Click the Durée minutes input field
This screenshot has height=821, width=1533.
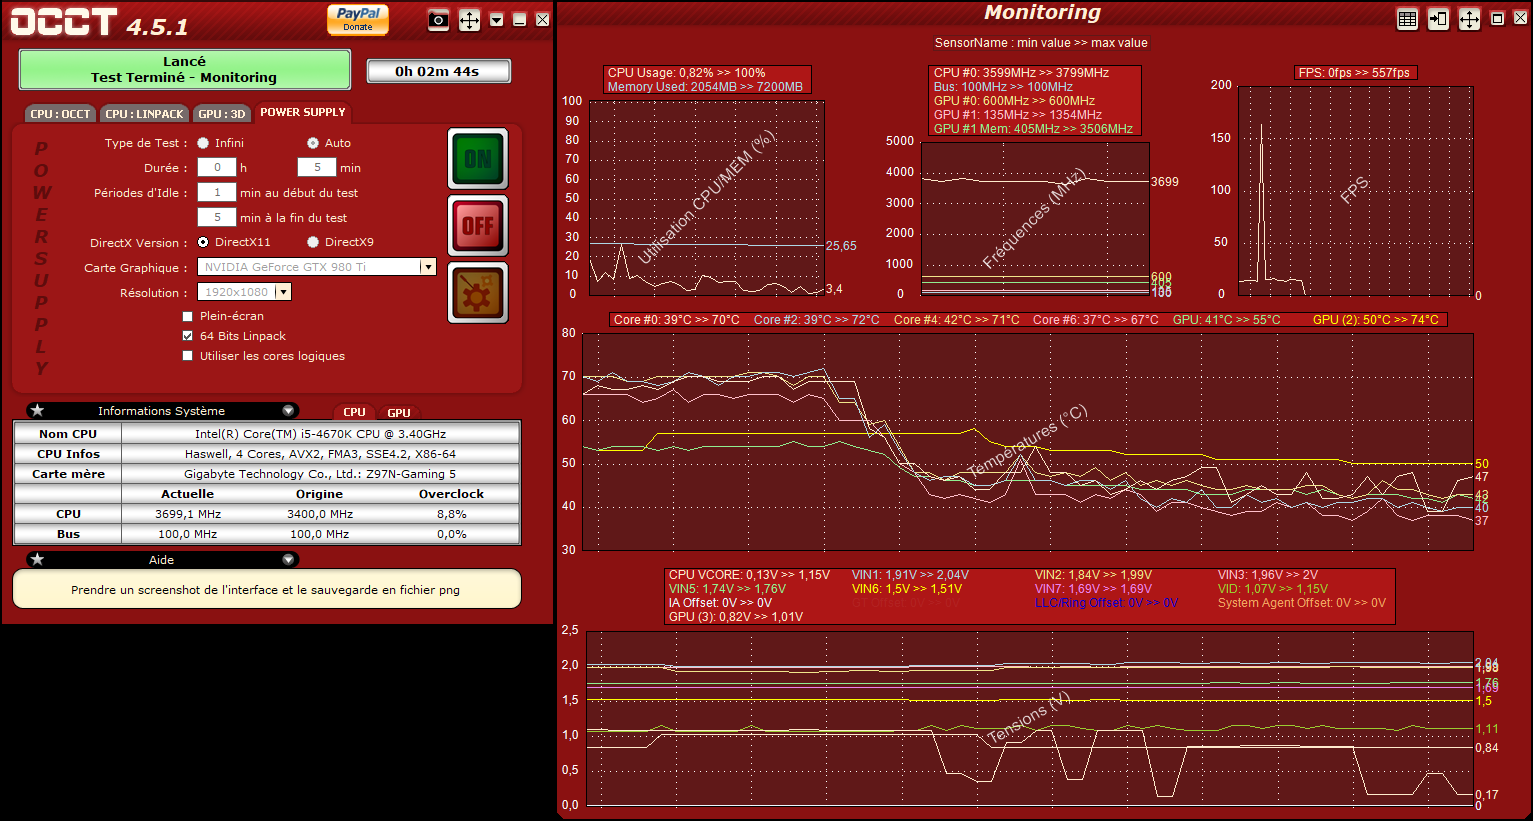[317, 168]
